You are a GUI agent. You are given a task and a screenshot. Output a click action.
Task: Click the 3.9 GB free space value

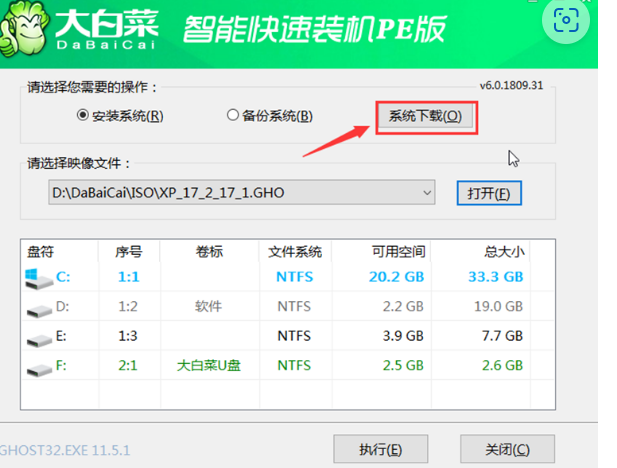[x=403, y=336]
